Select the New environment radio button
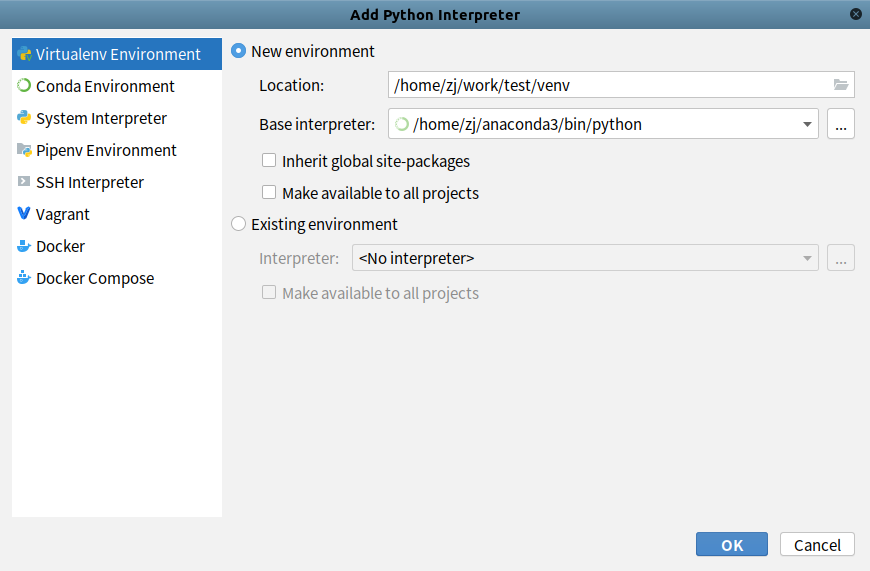 [x=239, y=51]
